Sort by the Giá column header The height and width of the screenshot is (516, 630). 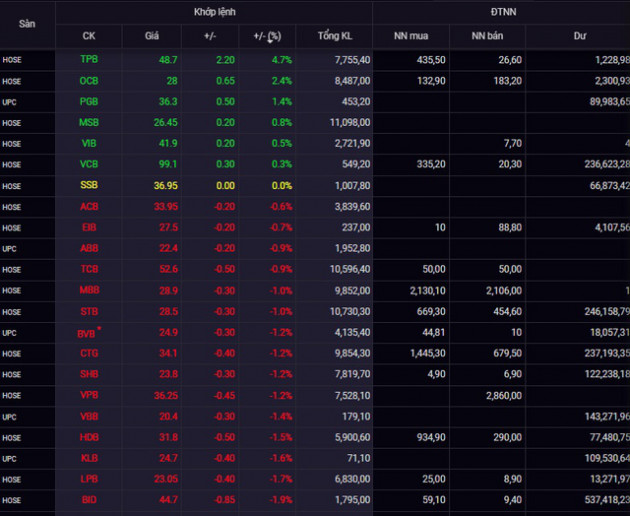coord(152,36)
